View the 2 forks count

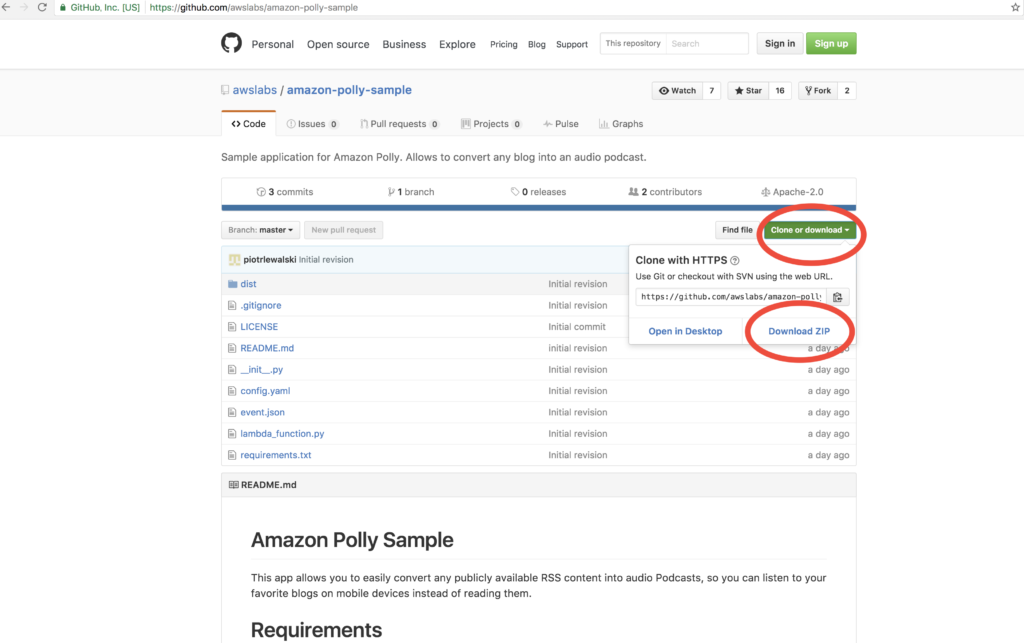coord(847,91)
